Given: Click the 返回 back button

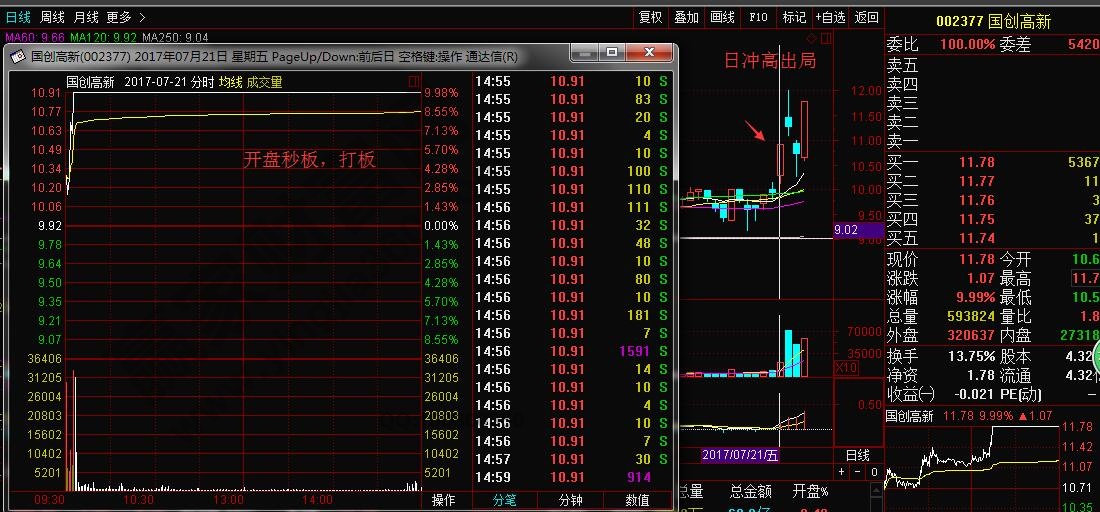Looking at the screenshot, I should (x=866, y=17).
